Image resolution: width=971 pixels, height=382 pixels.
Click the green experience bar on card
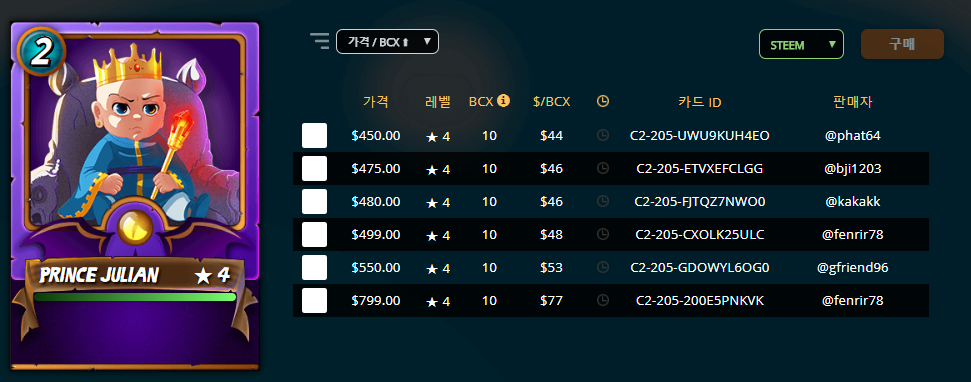[x=135, y=297]
